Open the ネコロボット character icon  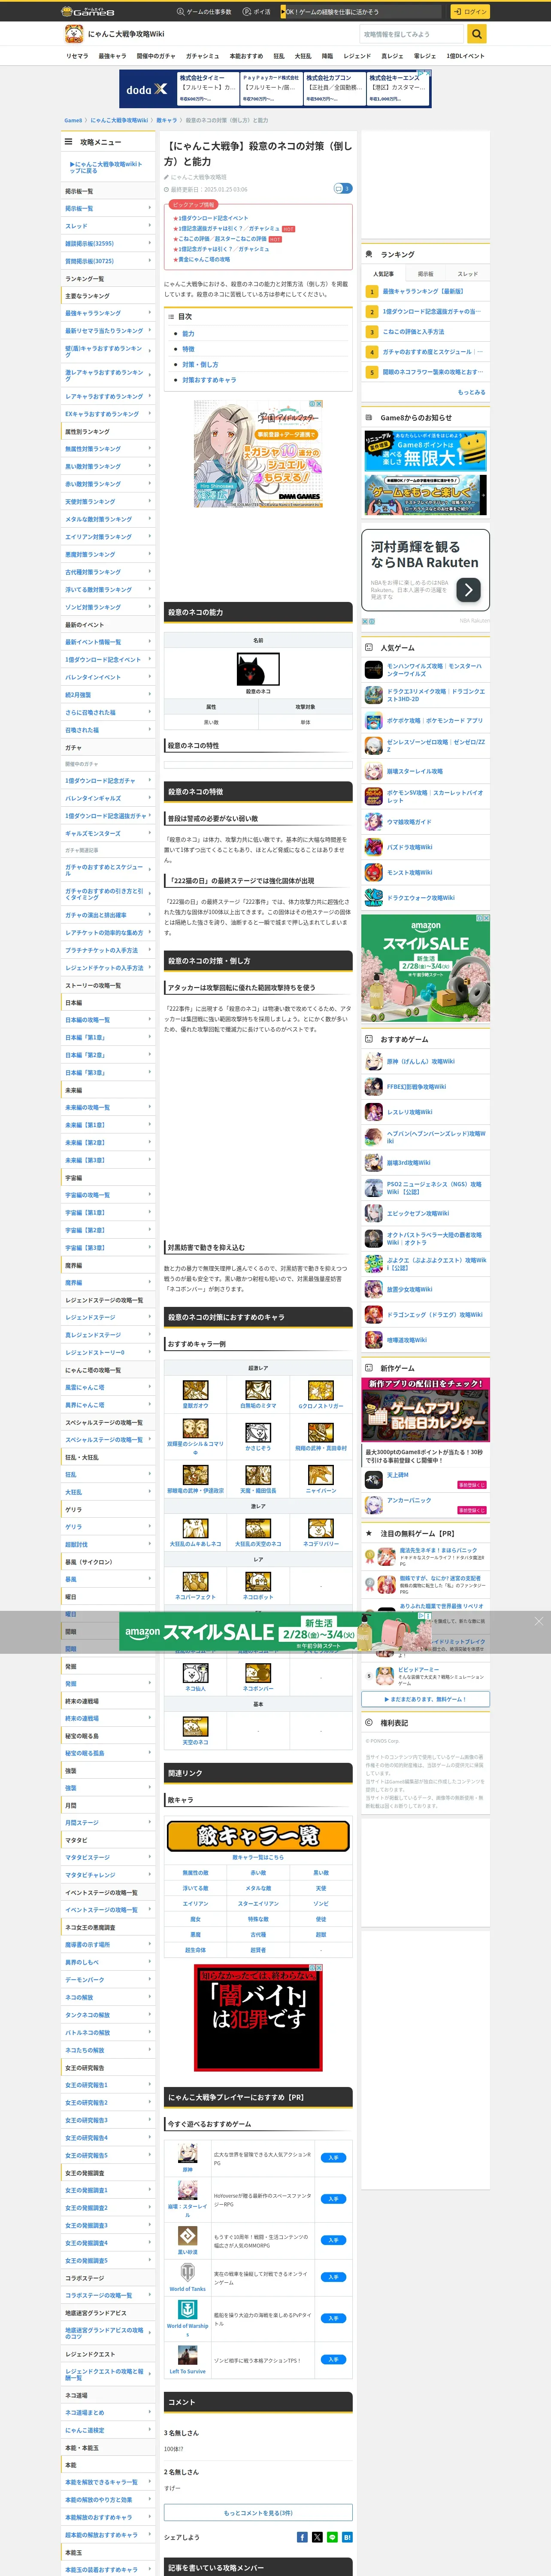(258, 1582)
